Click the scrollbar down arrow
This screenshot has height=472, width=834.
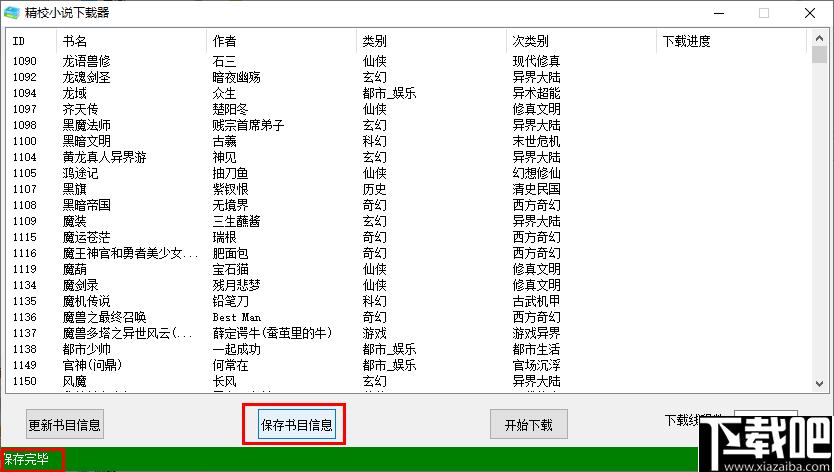[x=819, y=383]
